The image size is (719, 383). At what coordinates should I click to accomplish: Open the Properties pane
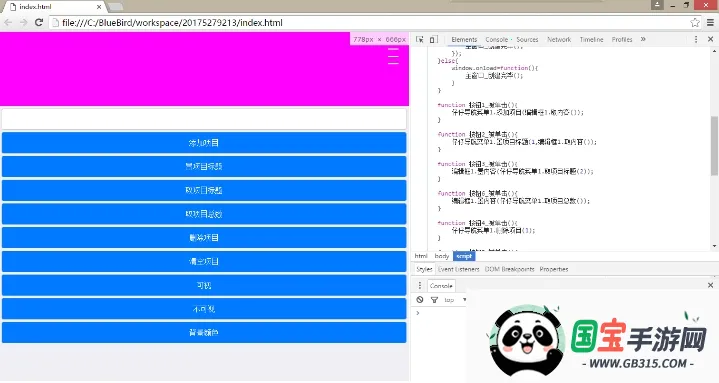click(x=554, y=269)
